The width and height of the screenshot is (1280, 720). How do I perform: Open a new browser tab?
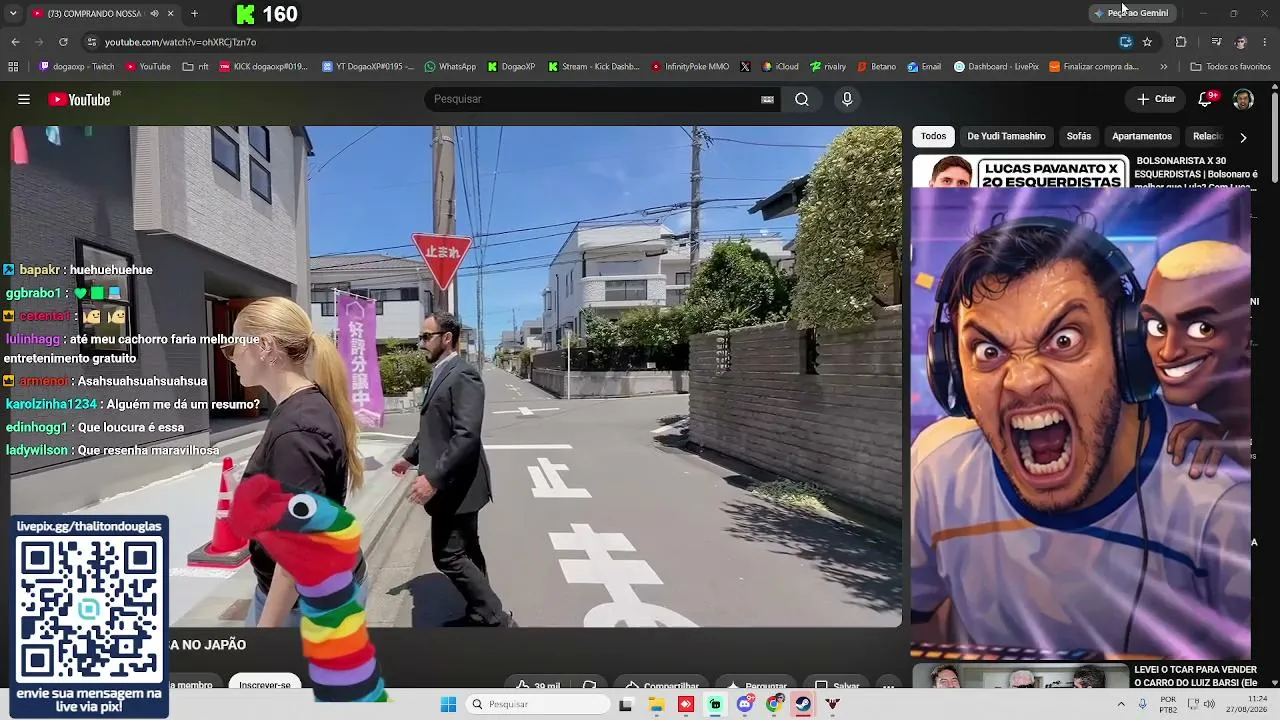pyautogui.click(x=194, y=14)
